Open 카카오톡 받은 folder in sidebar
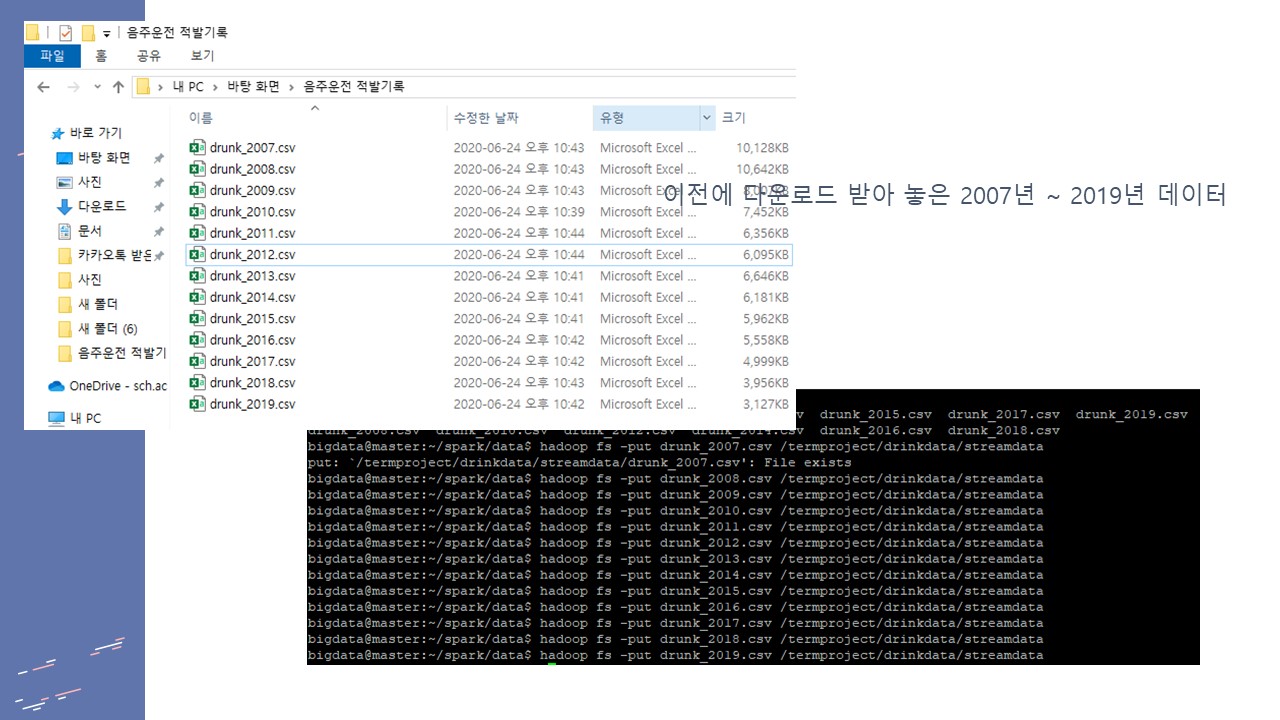 [115, 255]
